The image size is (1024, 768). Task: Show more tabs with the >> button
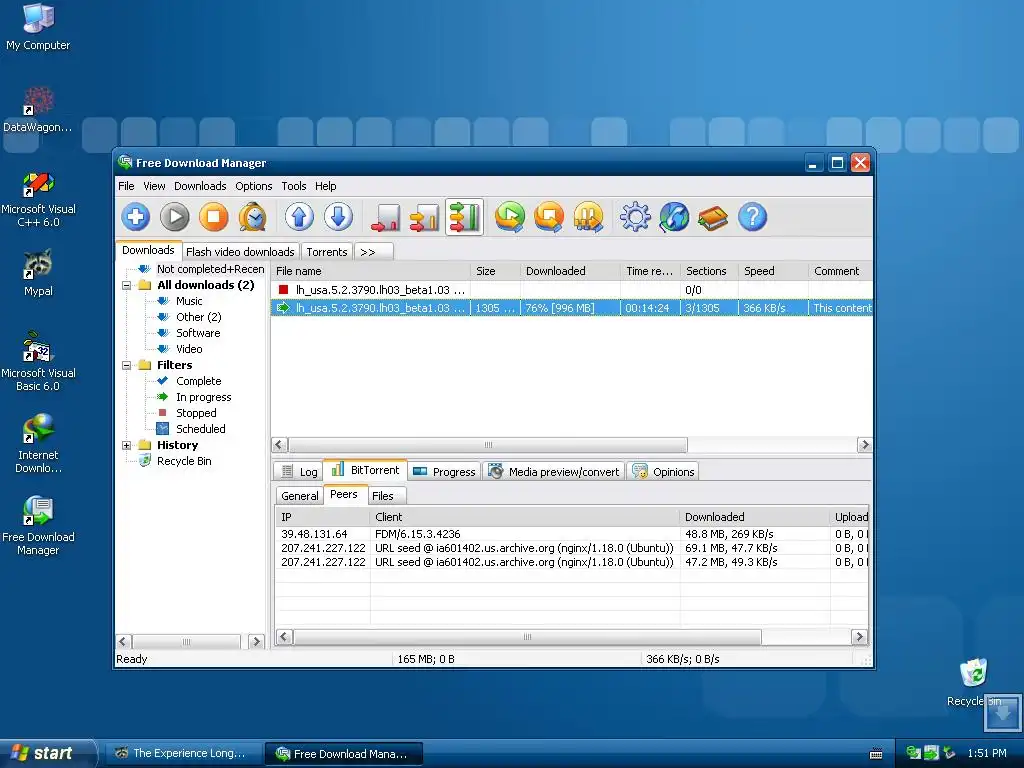pyautogui.click(x=373, y=252)
